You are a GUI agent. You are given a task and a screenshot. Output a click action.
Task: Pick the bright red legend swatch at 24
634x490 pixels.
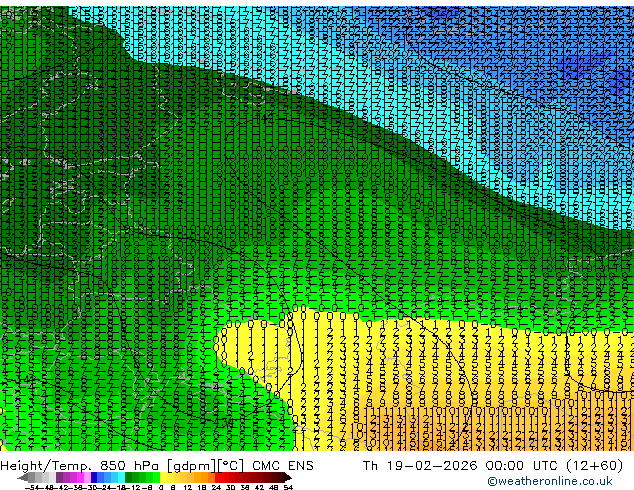218,477
